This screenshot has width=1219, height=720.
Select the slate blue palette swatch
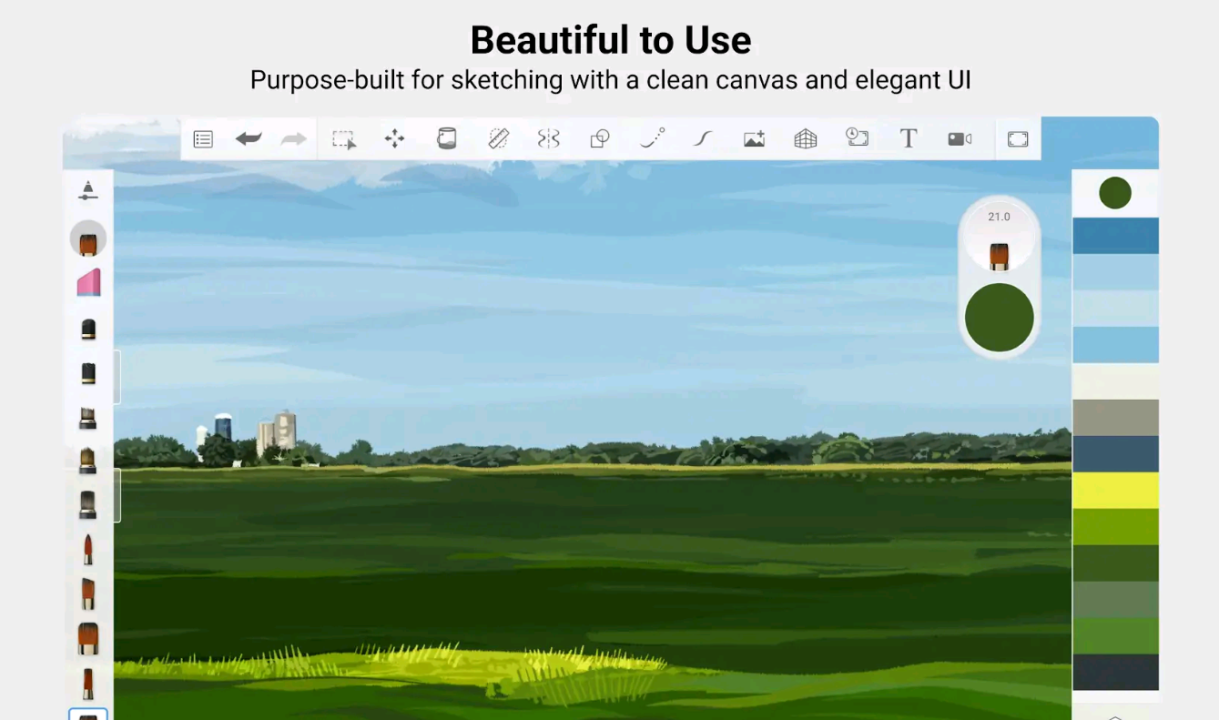click(1116, 454)
